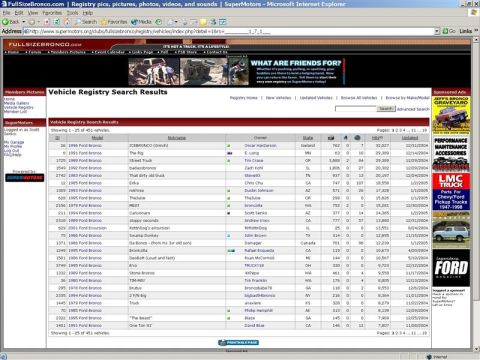Click the page vertical scrollbar down arrow

pyautogui.click(x=476, y=349)
